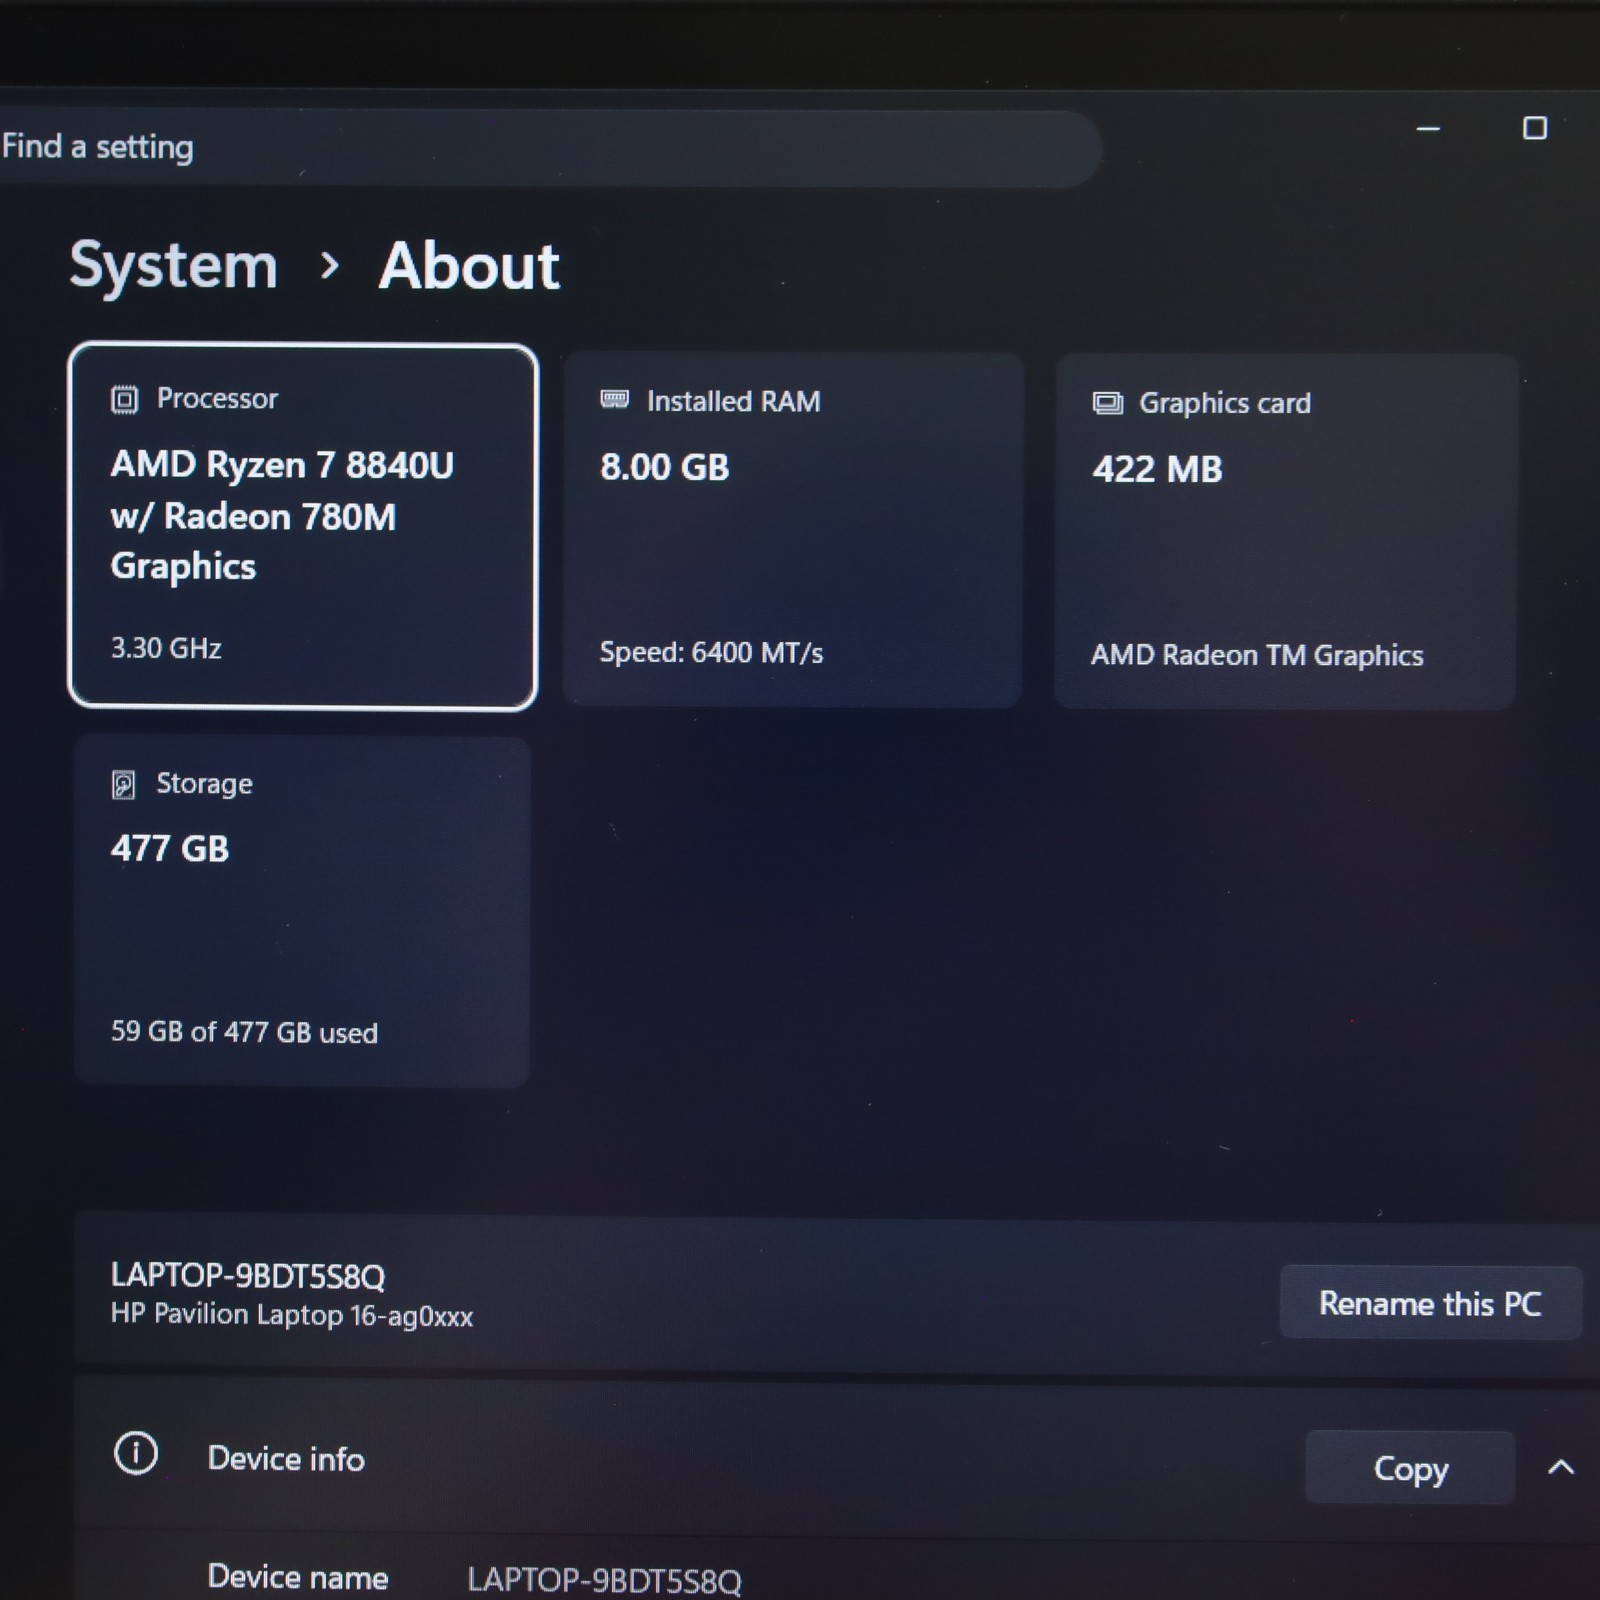Click the 422 MB graphics value
Screen dimensions: 1600x1600
(1157, 470)
